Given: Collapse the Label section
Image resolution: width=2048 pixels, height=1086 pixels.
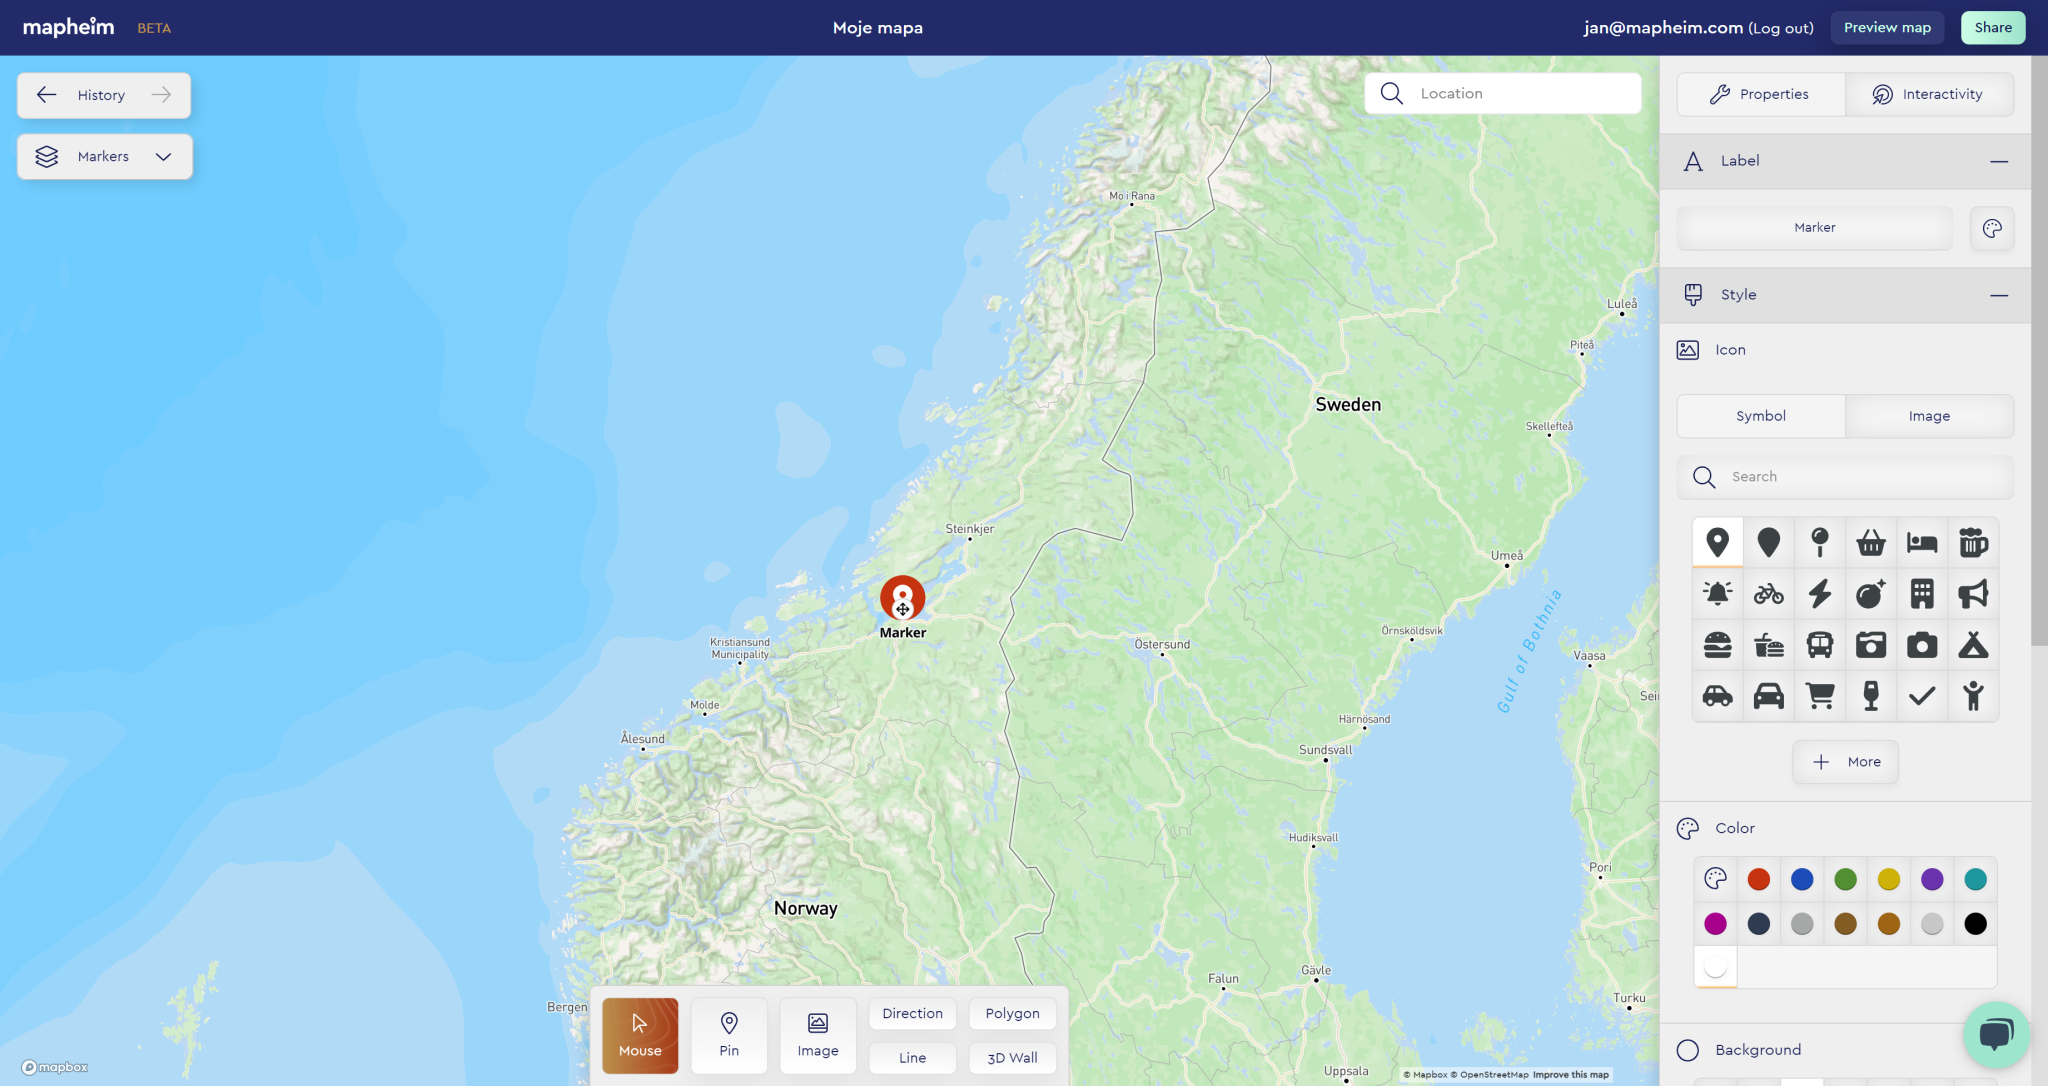Looking at the screenshot, I should point(1999,162).
